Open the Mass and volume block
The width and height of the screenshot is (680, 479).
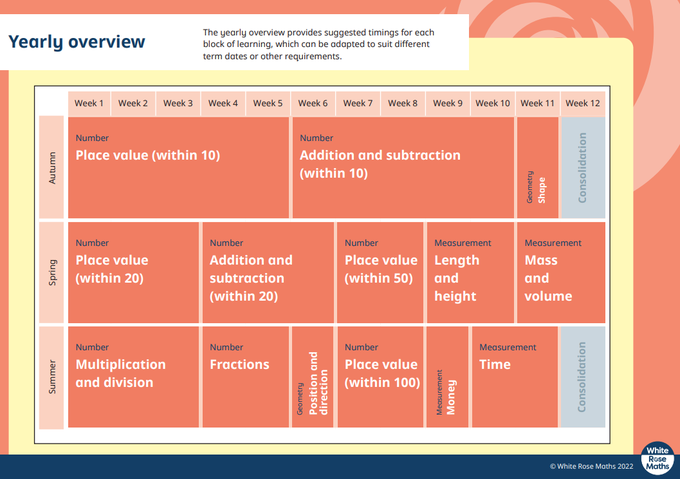coord(561,272)
